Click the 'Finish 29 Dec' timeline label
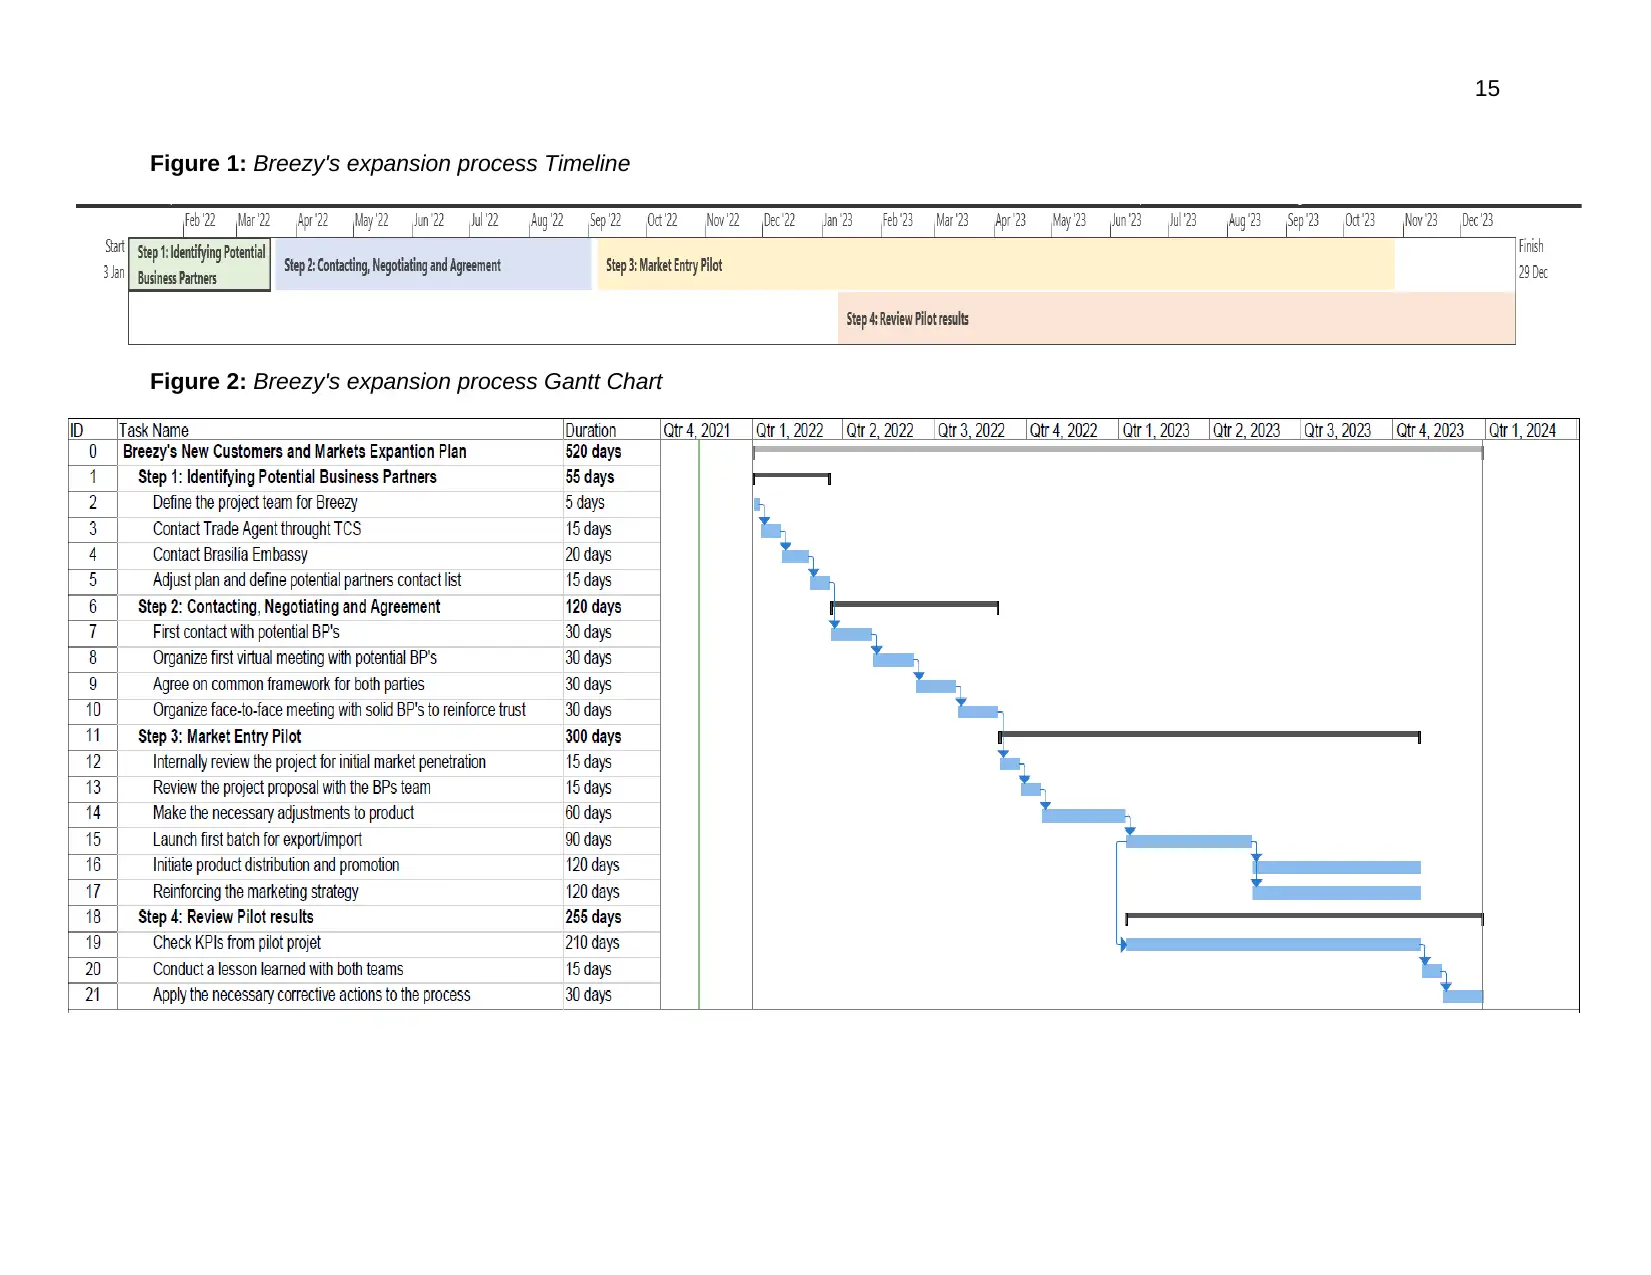Screen dimensions: 1651x1275 click(x=1533, y=259)
